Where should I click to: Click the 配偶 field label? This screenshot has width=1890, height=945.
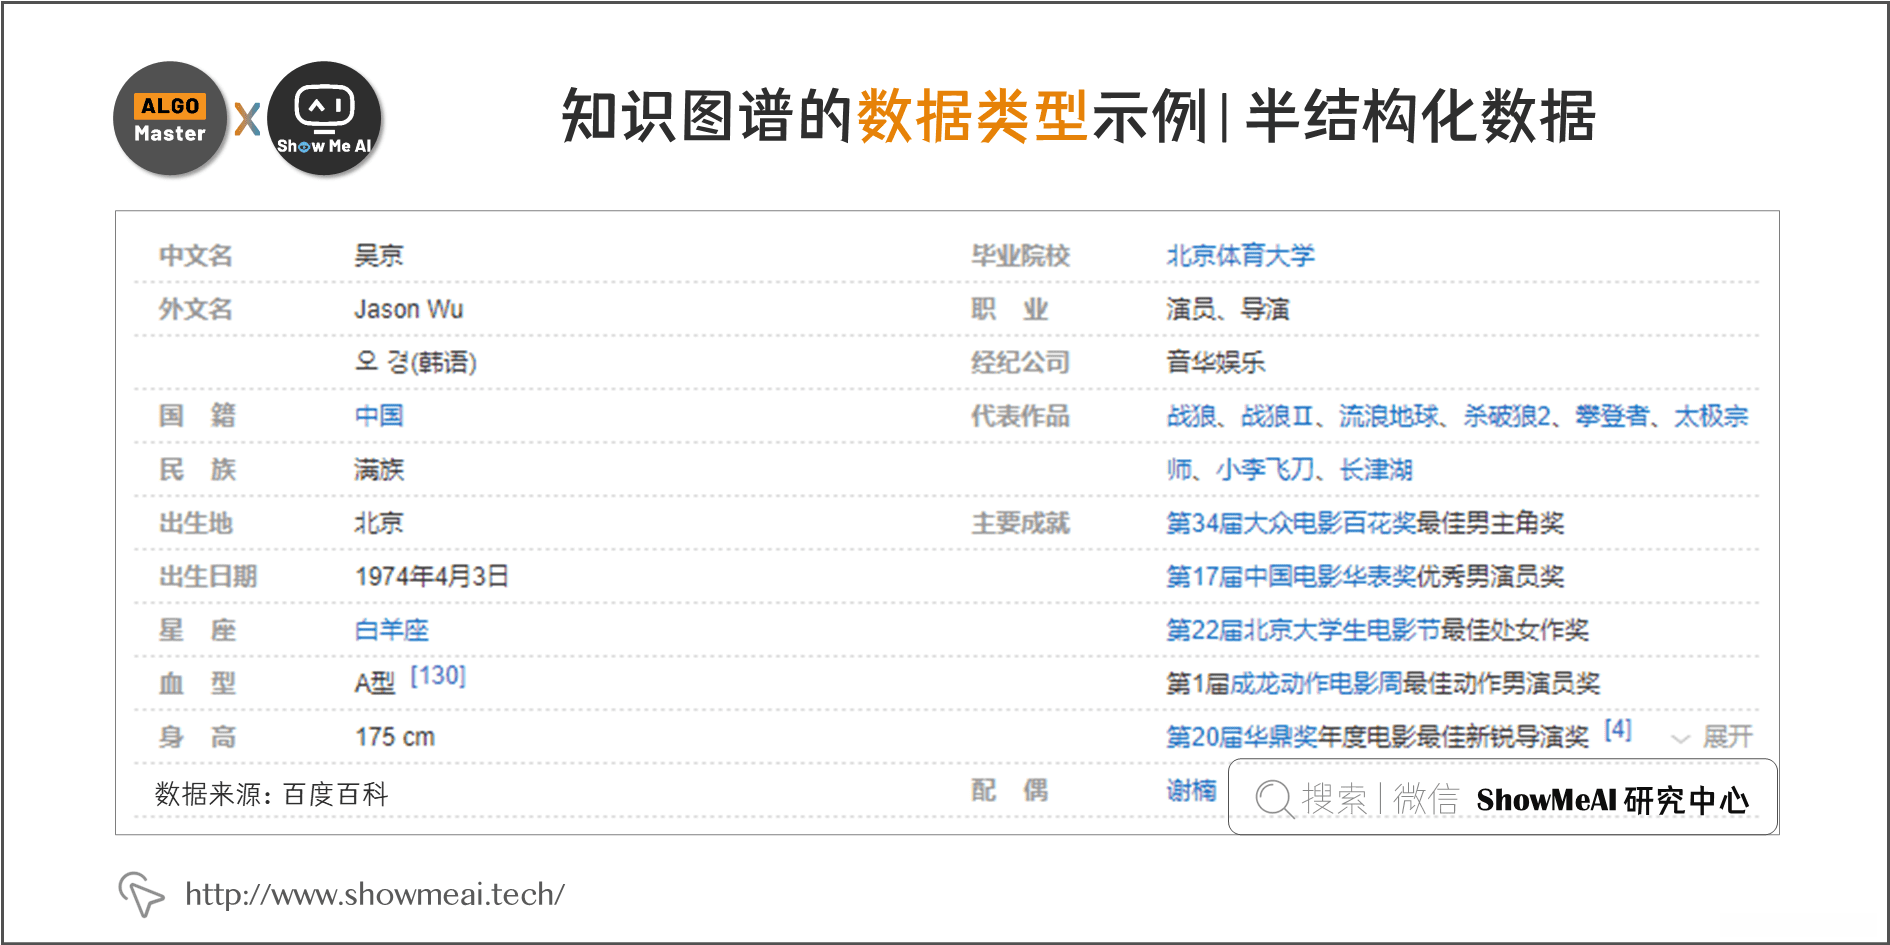[1010, 790]
